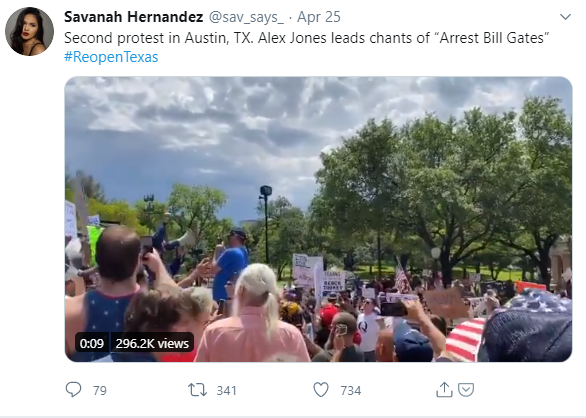This screenshot has height=418, width=586.
Task: Click the 296.2K views label
Action: point(152,343)
